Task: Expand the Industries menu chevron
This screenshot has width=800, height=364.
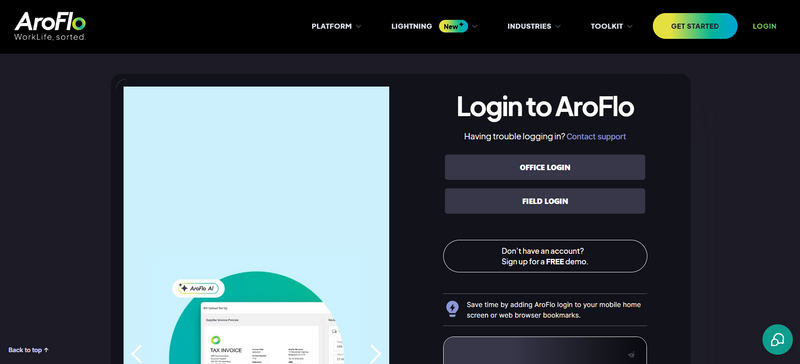Action: pyautogui.click(x=558, y=27)
